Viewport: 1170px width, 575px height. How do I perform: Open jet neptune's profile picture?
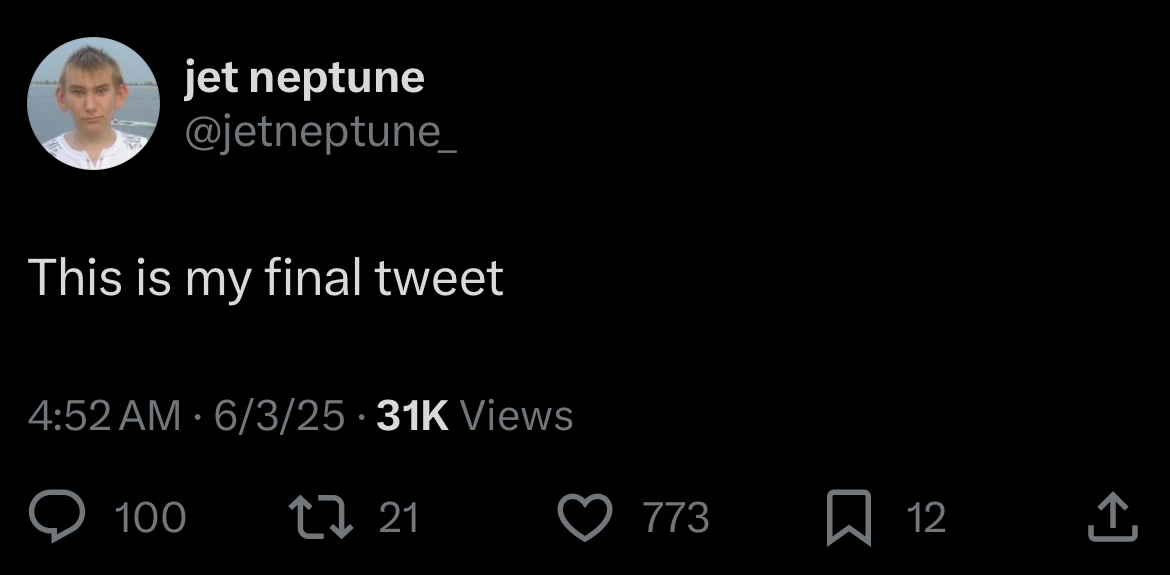[93, 103]
